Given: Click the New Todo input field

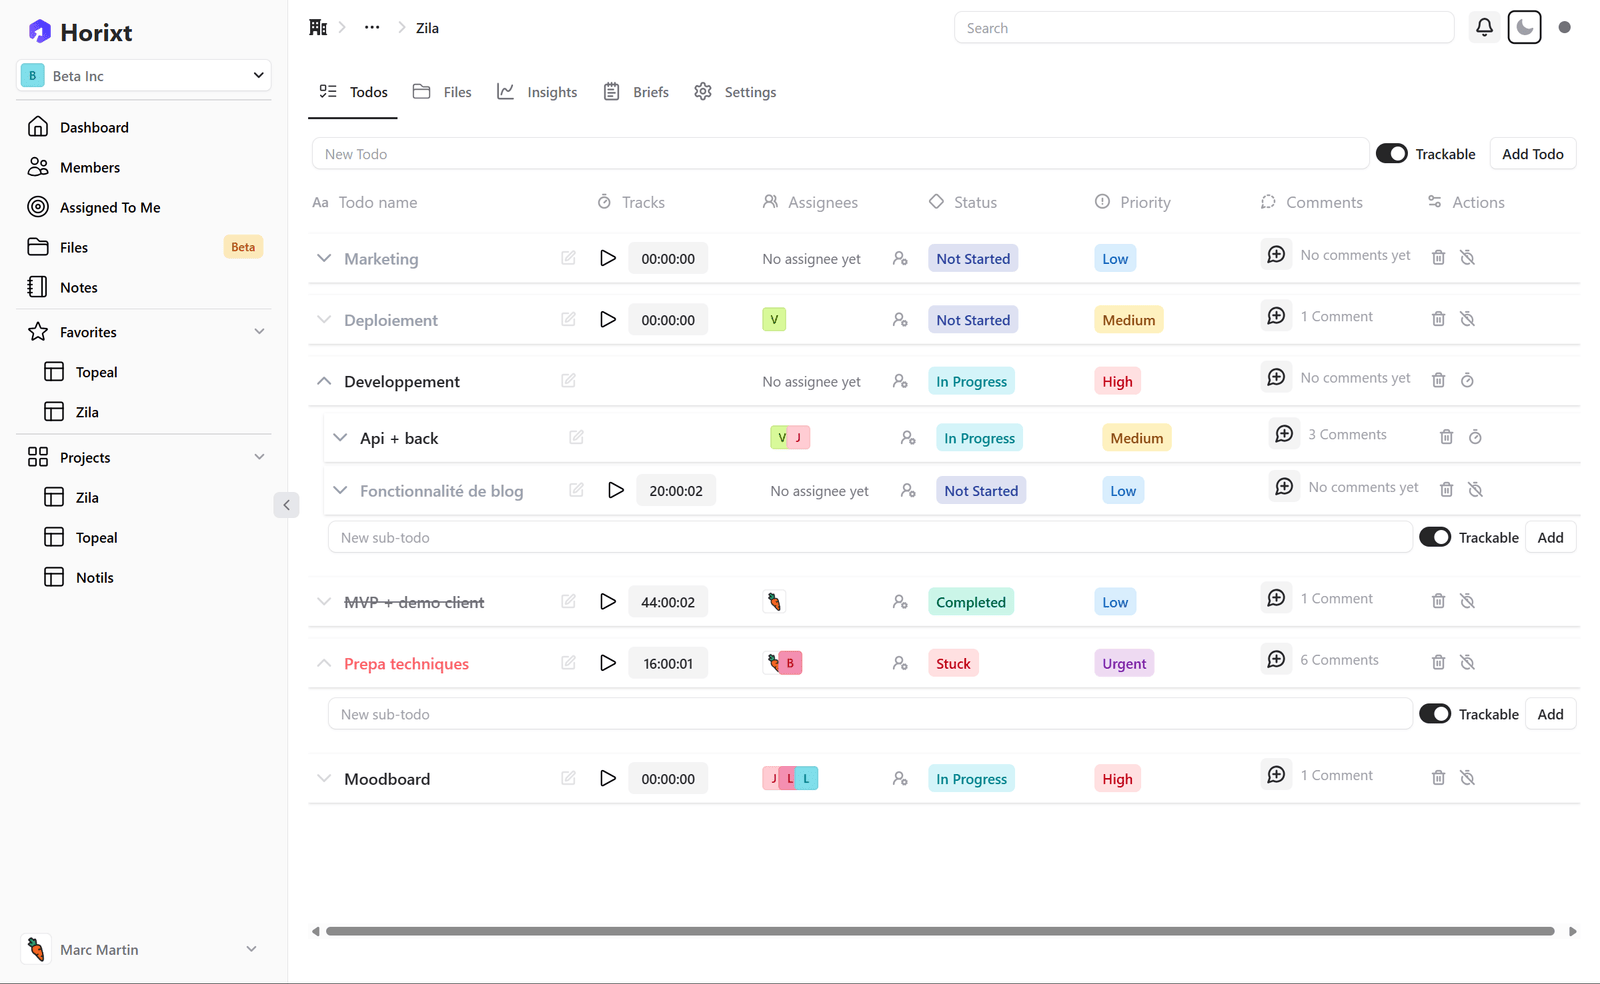Looking at the screenshot, I should tap(840, 154).
